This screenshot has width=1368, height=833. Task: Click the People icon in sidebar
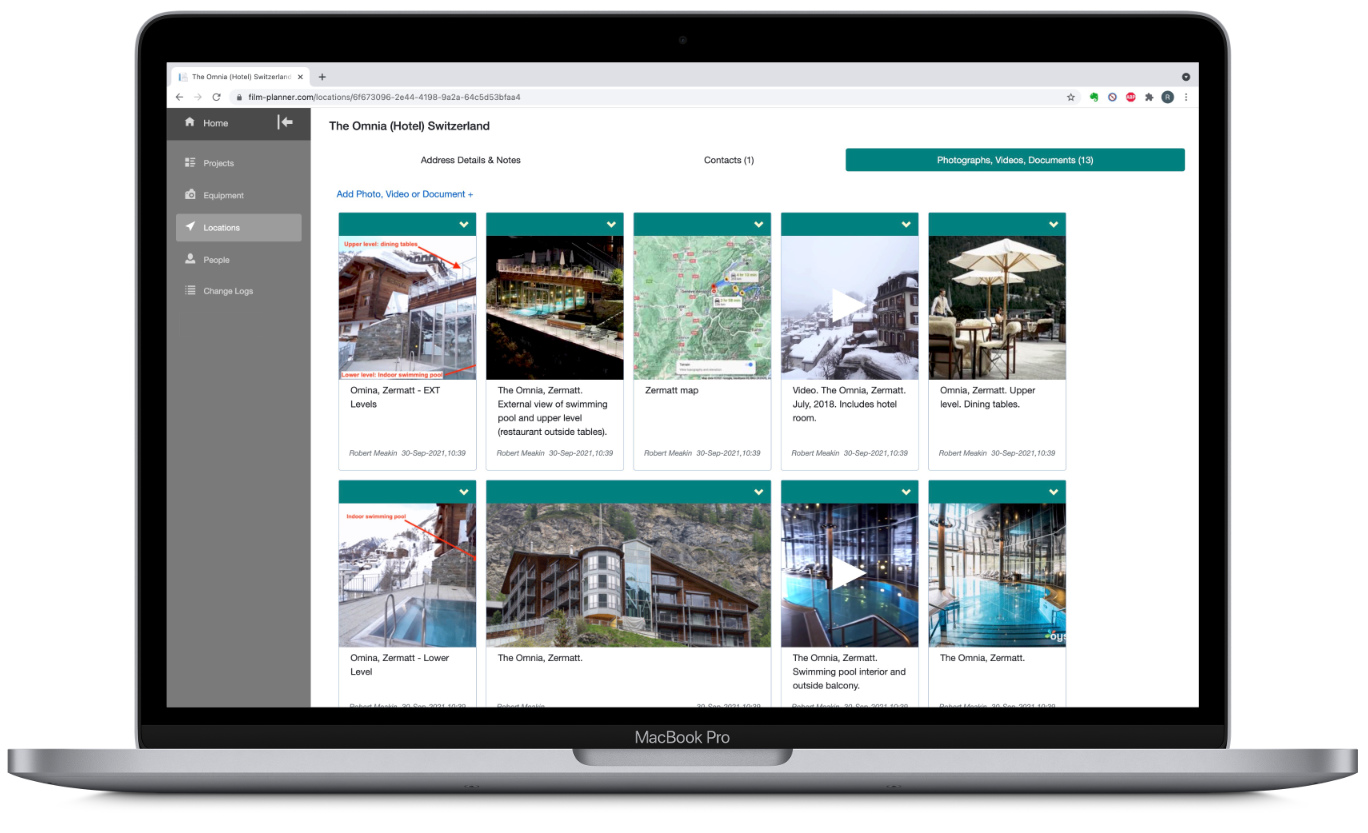190,259
